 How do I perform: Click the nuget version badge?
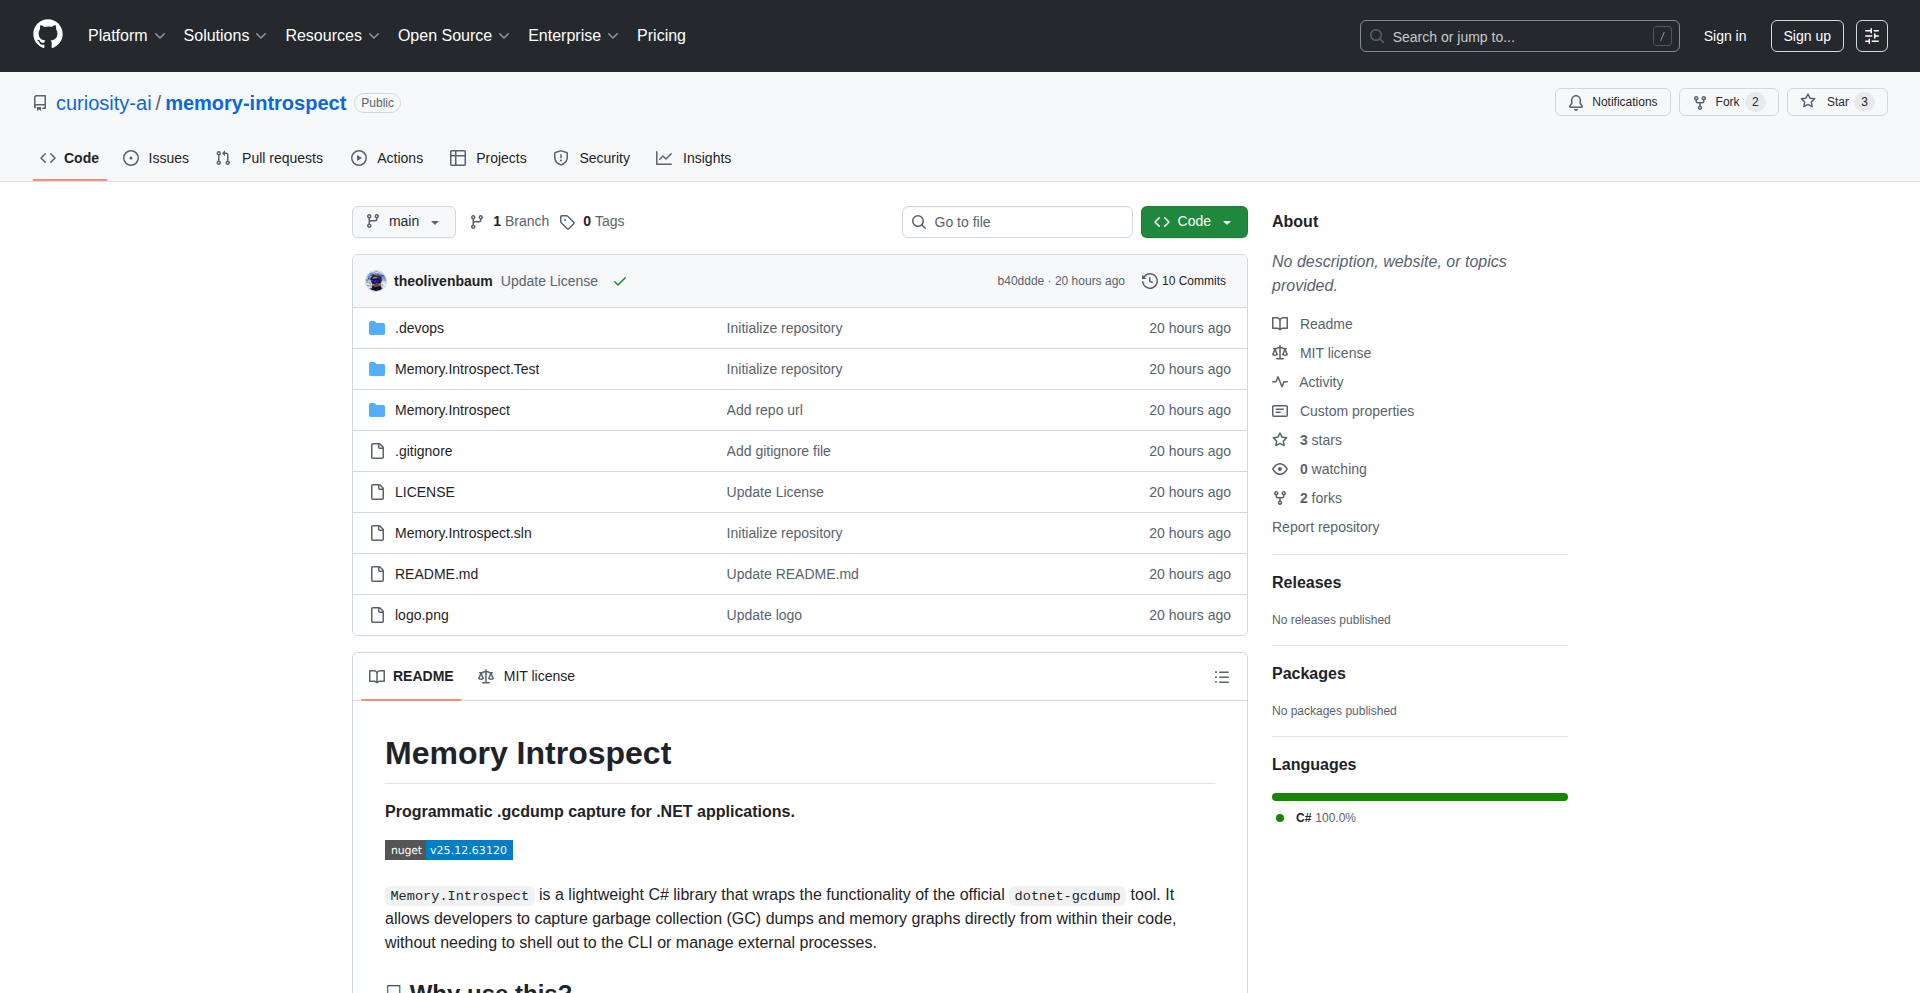449,850
